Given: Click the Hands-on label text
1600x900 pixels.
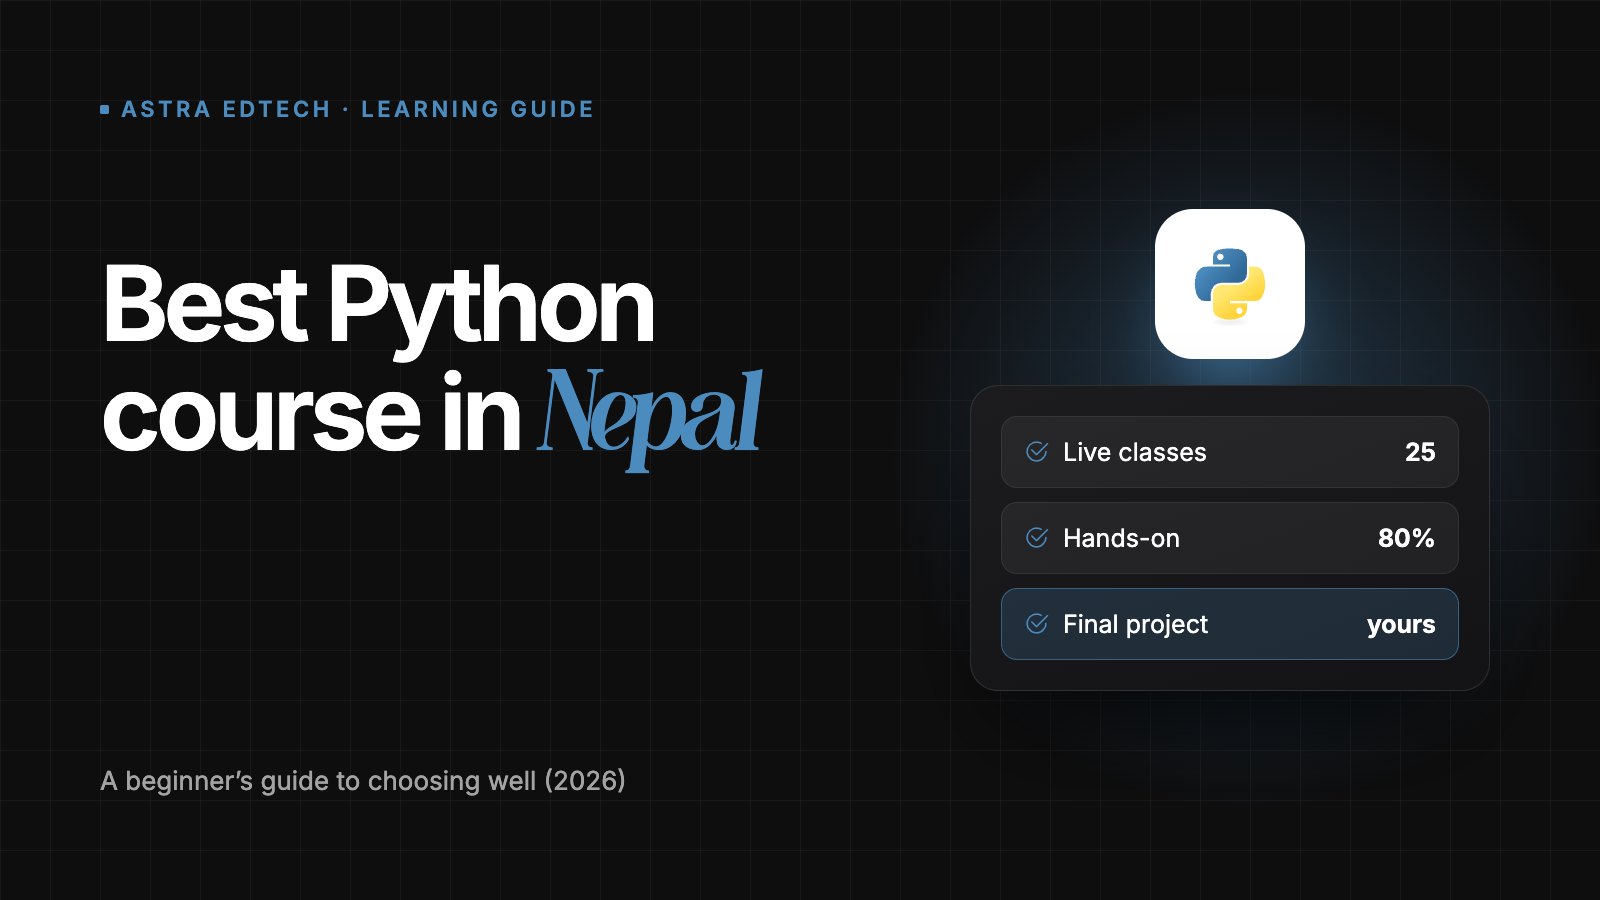Looking at the screenshot, I should pos(1121,538).
